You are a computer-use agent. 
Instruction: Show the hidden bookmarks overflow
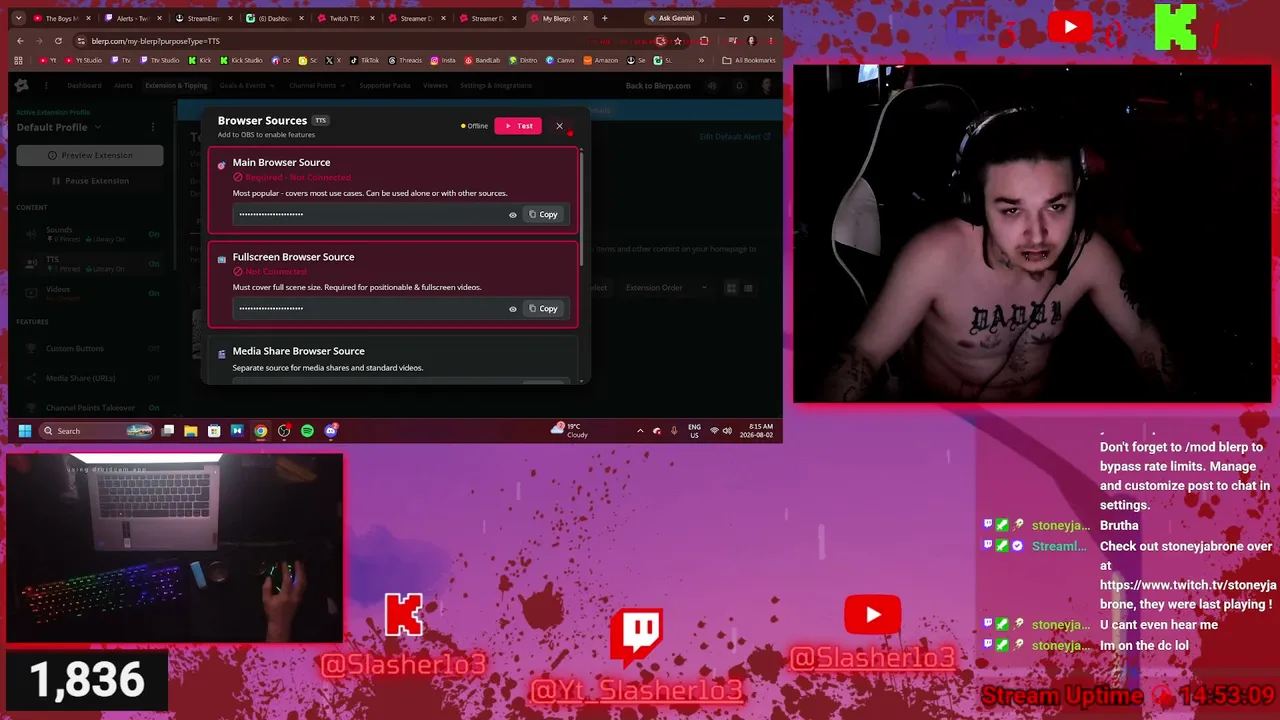coord(701,60)
